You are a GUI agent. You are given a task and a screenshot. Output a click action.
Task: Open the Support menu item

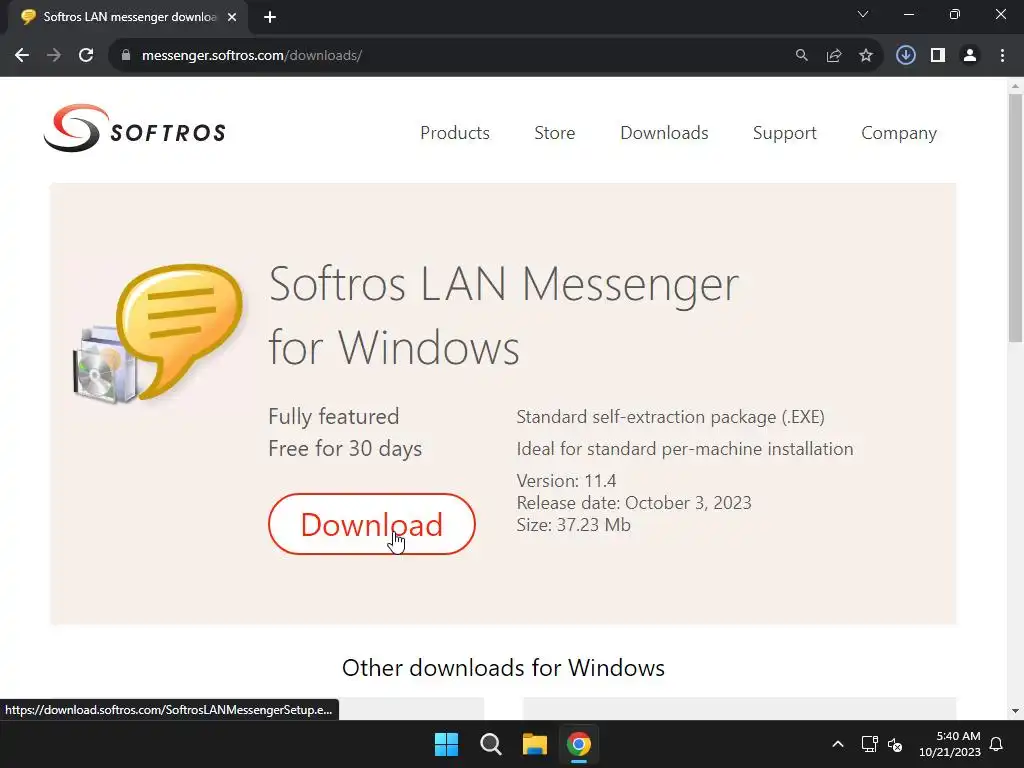click(784, 133)
